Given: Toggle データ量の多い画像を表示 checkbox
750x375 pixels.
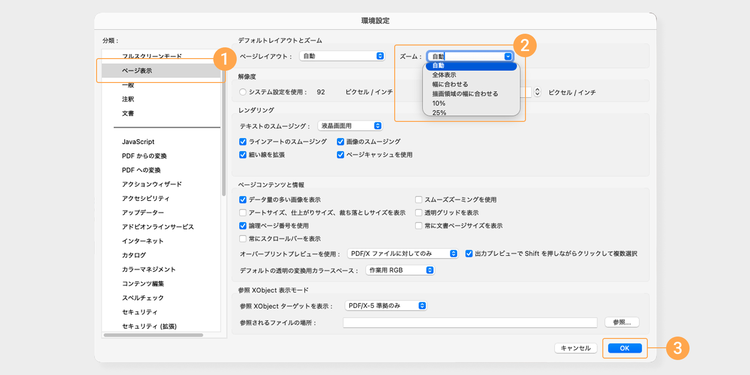Looking at the screenshot, I should point(243,199).
